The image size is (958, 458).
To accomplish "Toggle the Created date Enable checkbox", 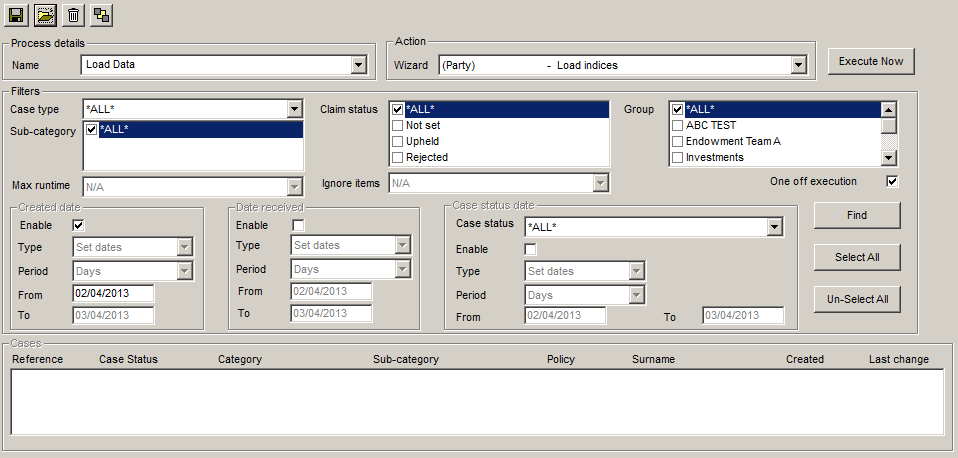I will pos(78,225).
